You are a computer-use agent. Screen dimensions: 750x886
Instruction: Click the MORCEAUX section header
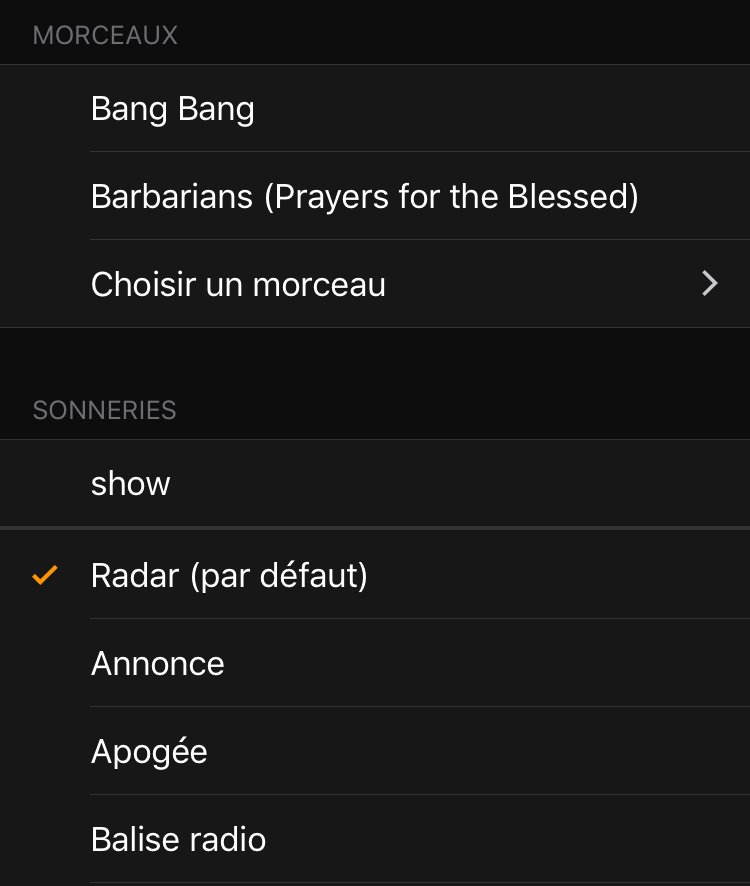pos(105,36)
